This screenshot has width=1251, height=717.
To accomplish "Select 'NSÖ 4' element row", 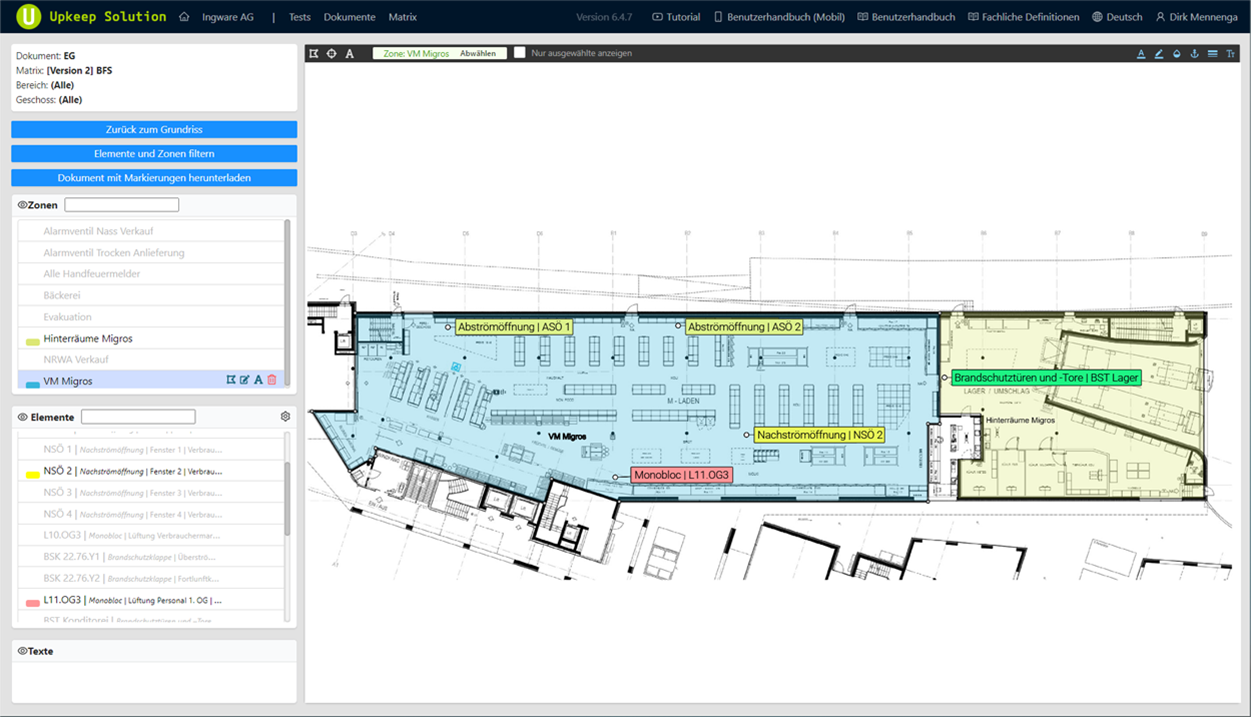I will pyautogui.click(x=150, y=514).
